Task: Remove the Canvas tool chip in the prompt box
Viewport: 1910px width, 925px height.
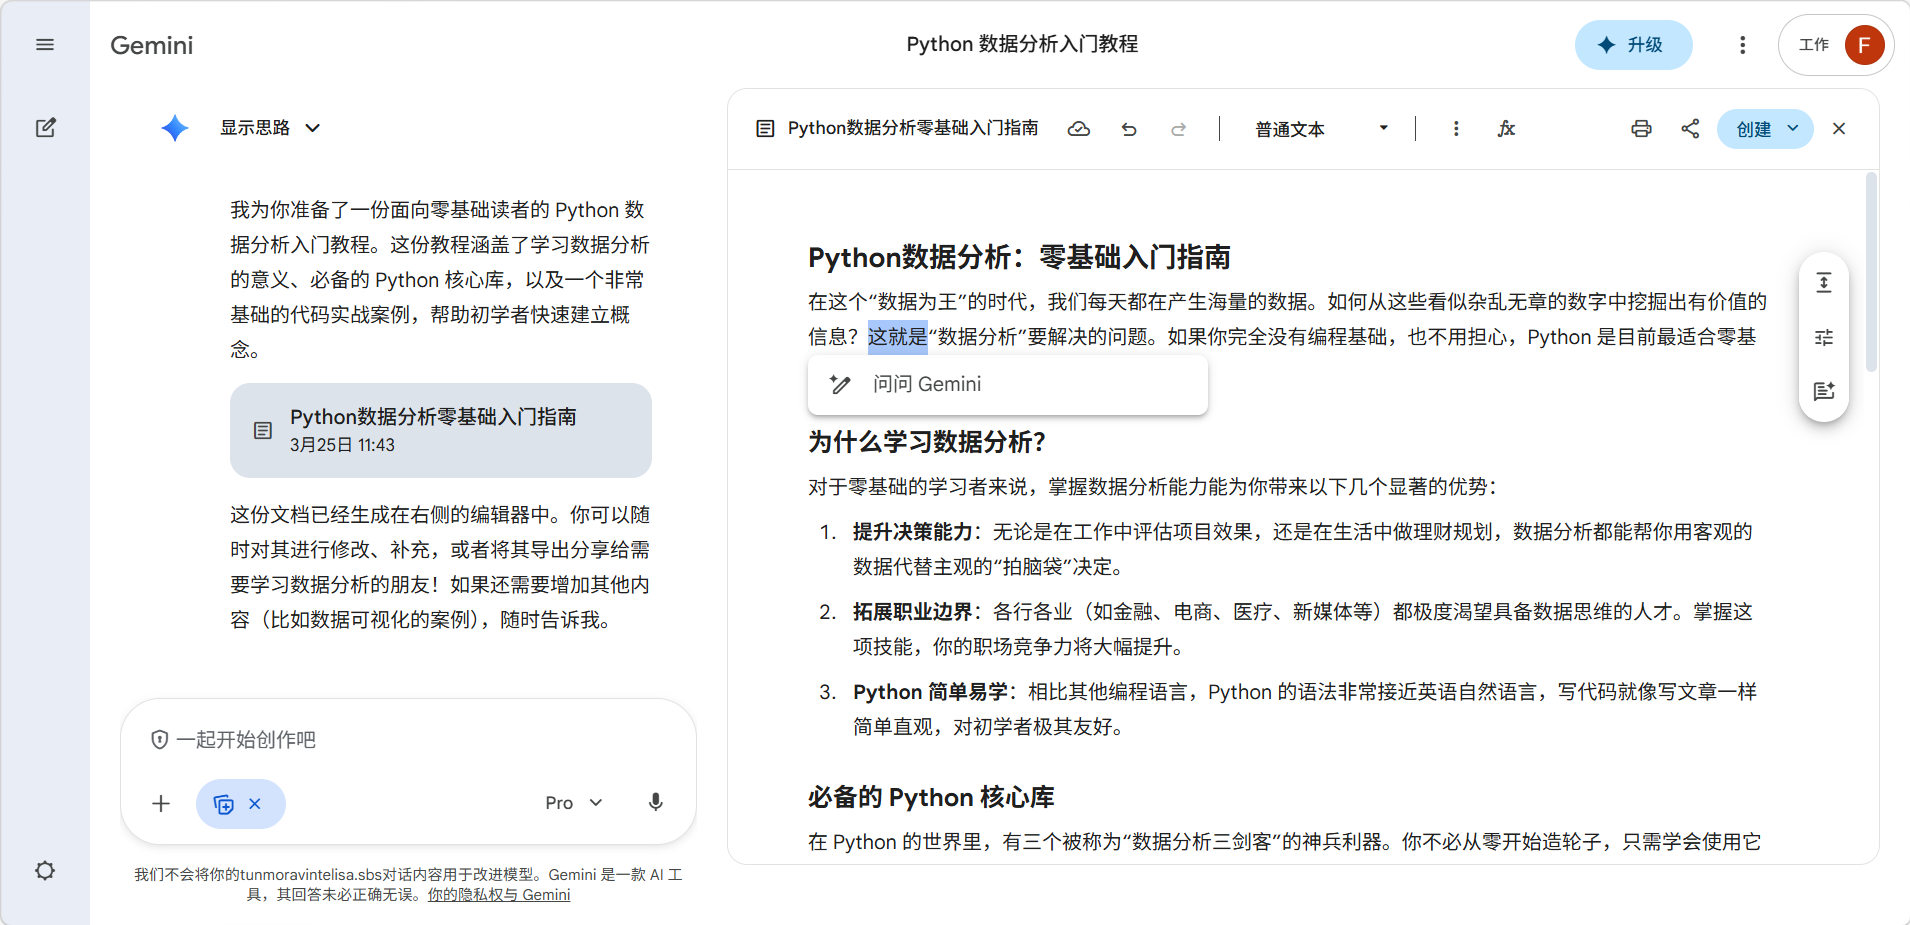Action: (x=255, y=804)
